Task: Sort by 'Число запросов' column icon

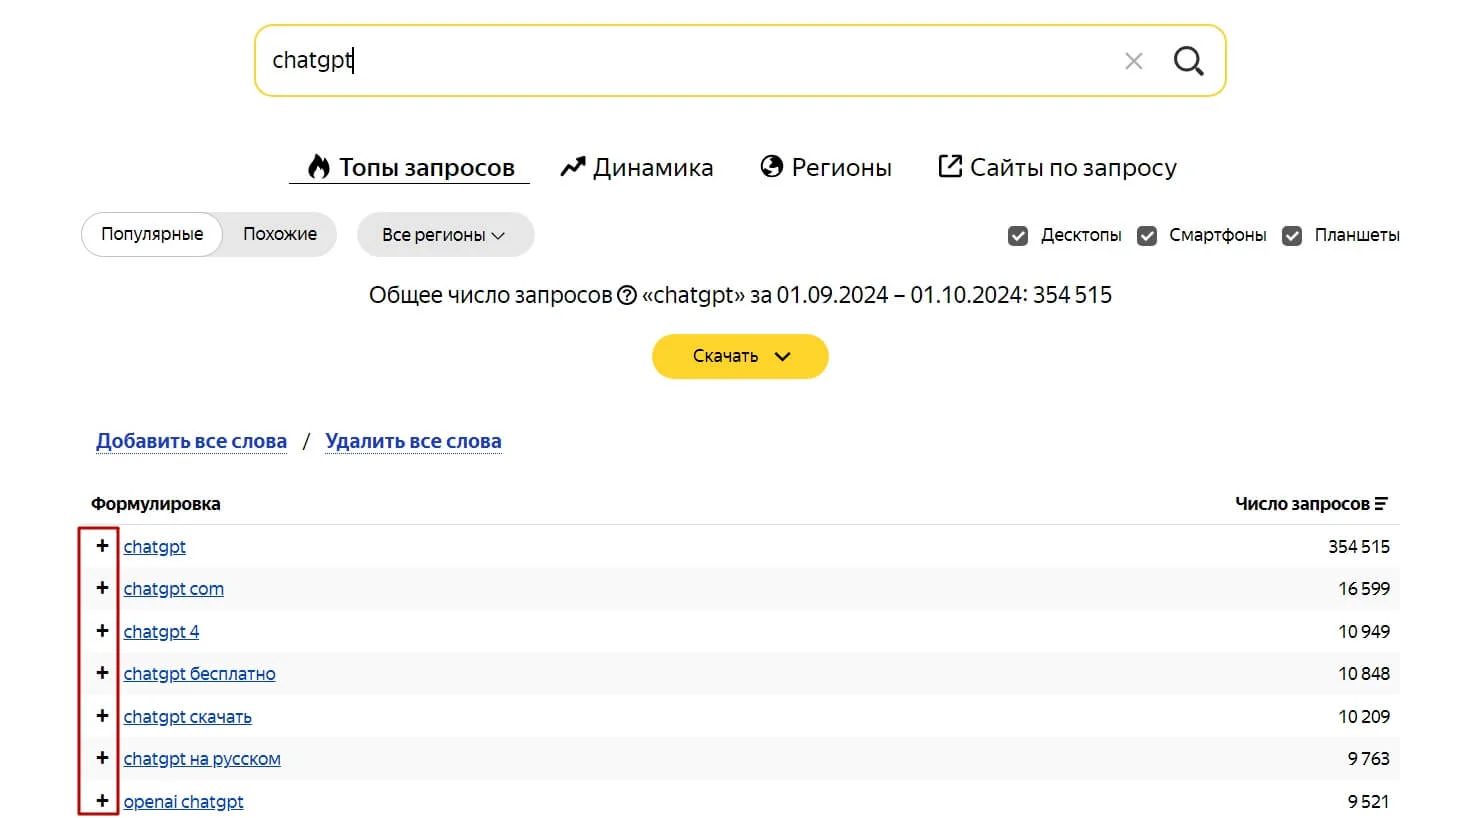Action: tap(1381, 504)
